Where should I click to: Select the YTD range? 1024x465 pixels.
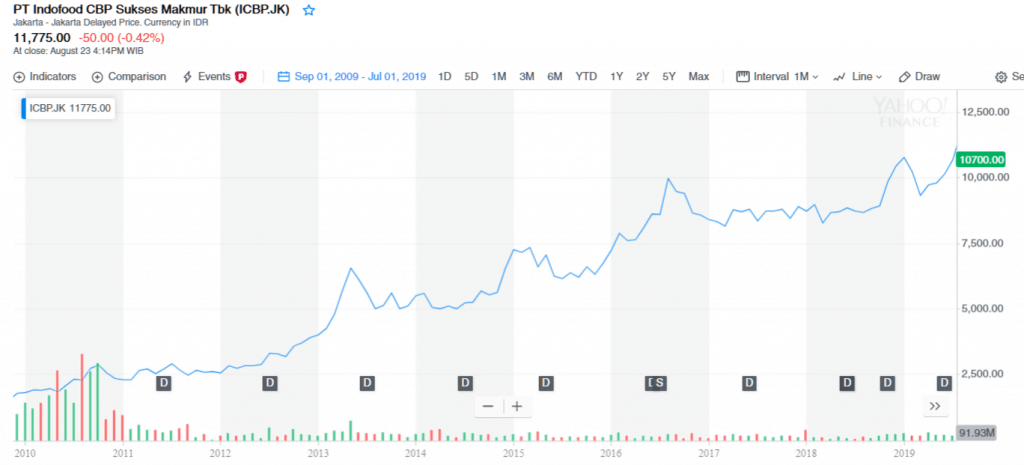[x=586, y=76]
